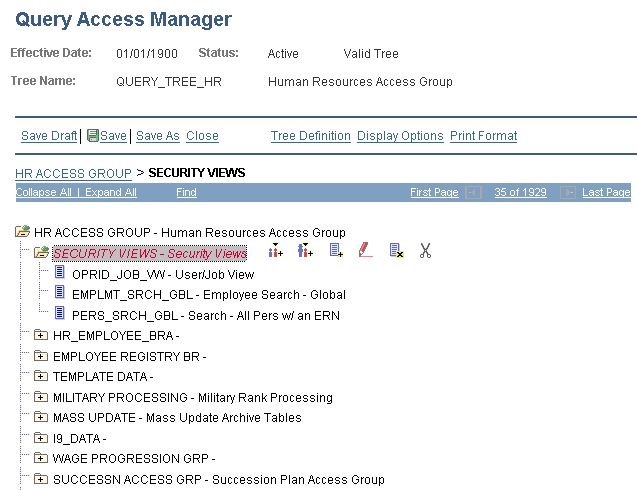Click the scissors Cut icon
The height and width of the screenshot is (490, 637).
[x=425, y=252]
